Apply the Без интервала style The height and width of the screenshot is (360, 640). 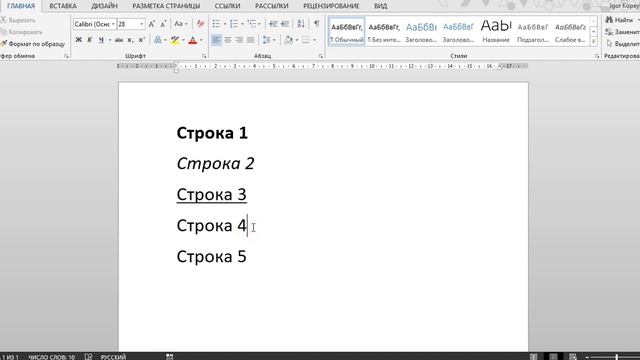384,32
